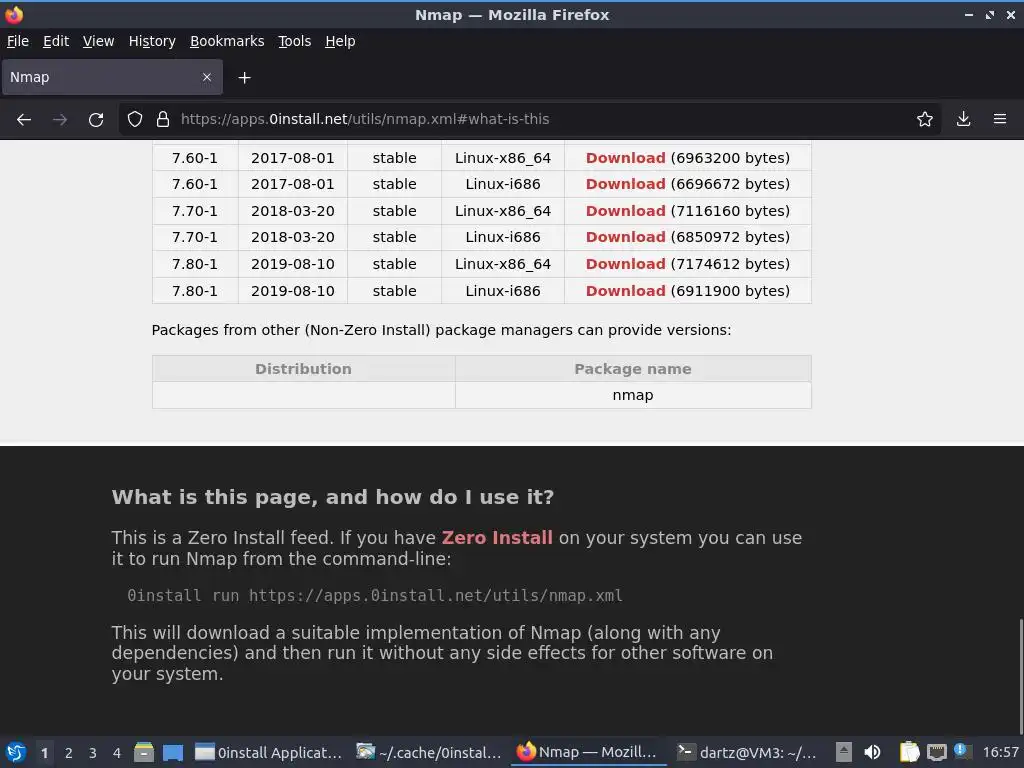Download 7.80-1 Linux-x86_64 package
Viewport: 1024px width, 768px height.
[x=625, y=264]
